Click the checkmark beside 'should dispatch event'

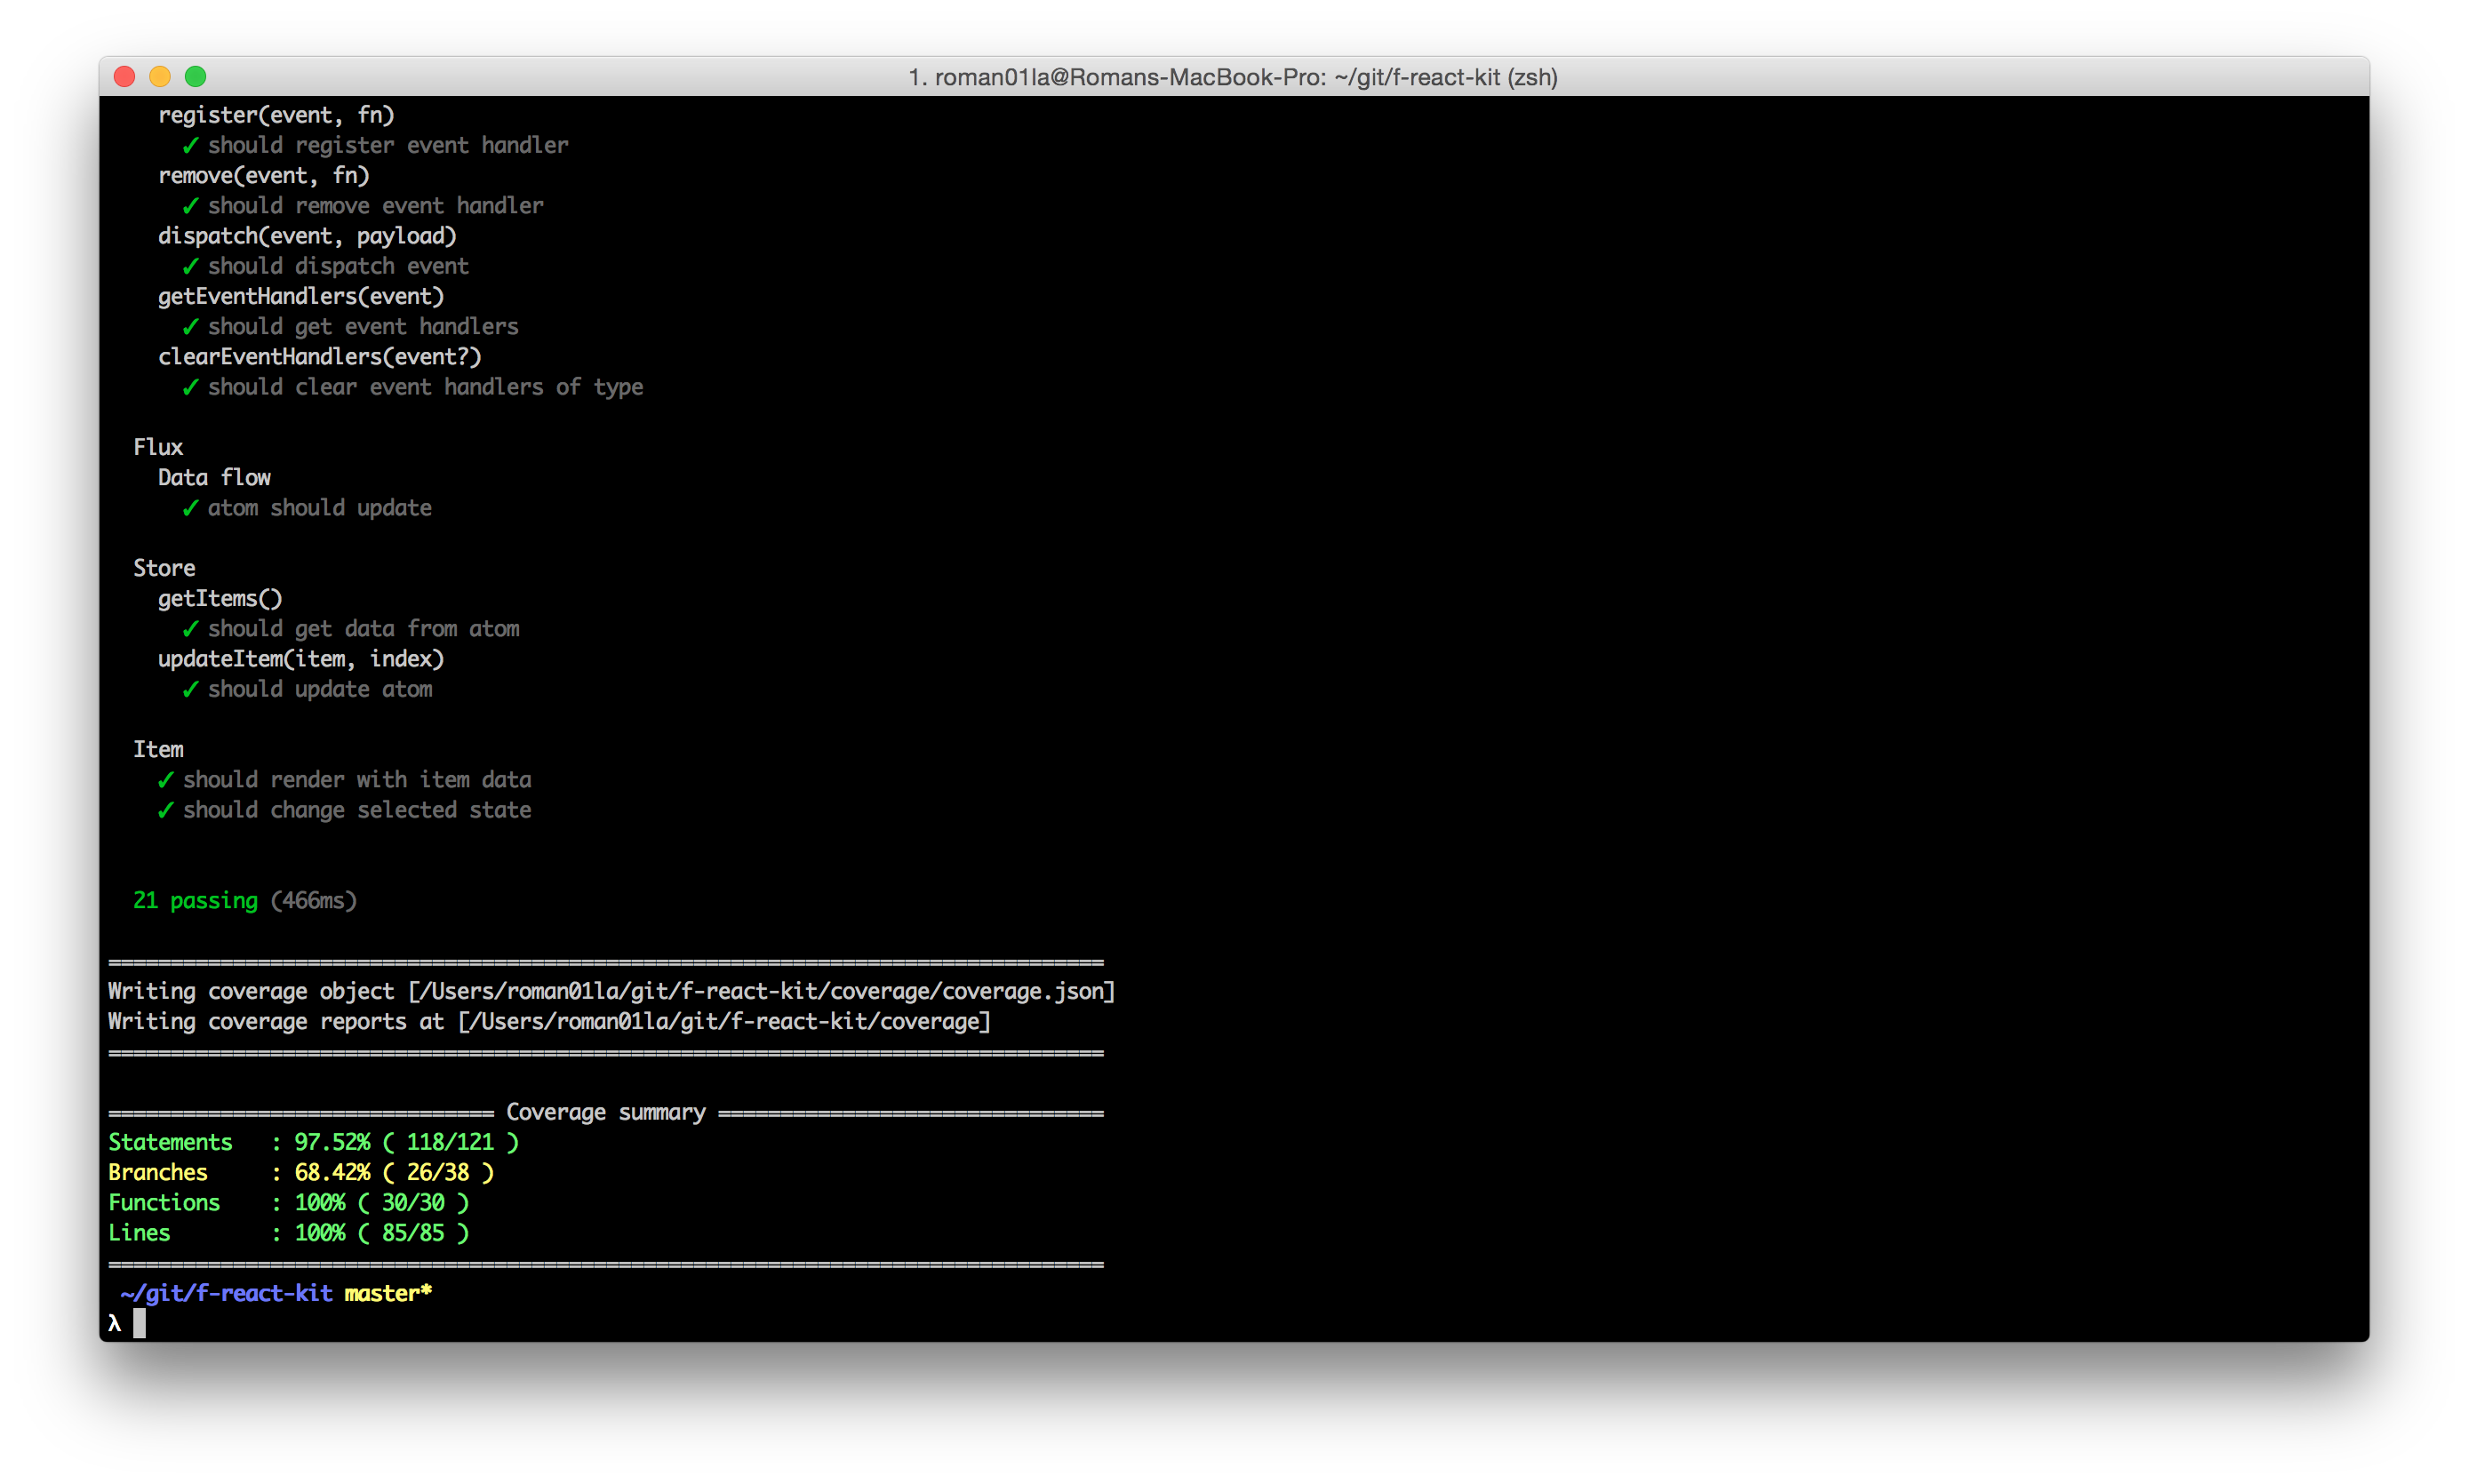coord(190,267)
